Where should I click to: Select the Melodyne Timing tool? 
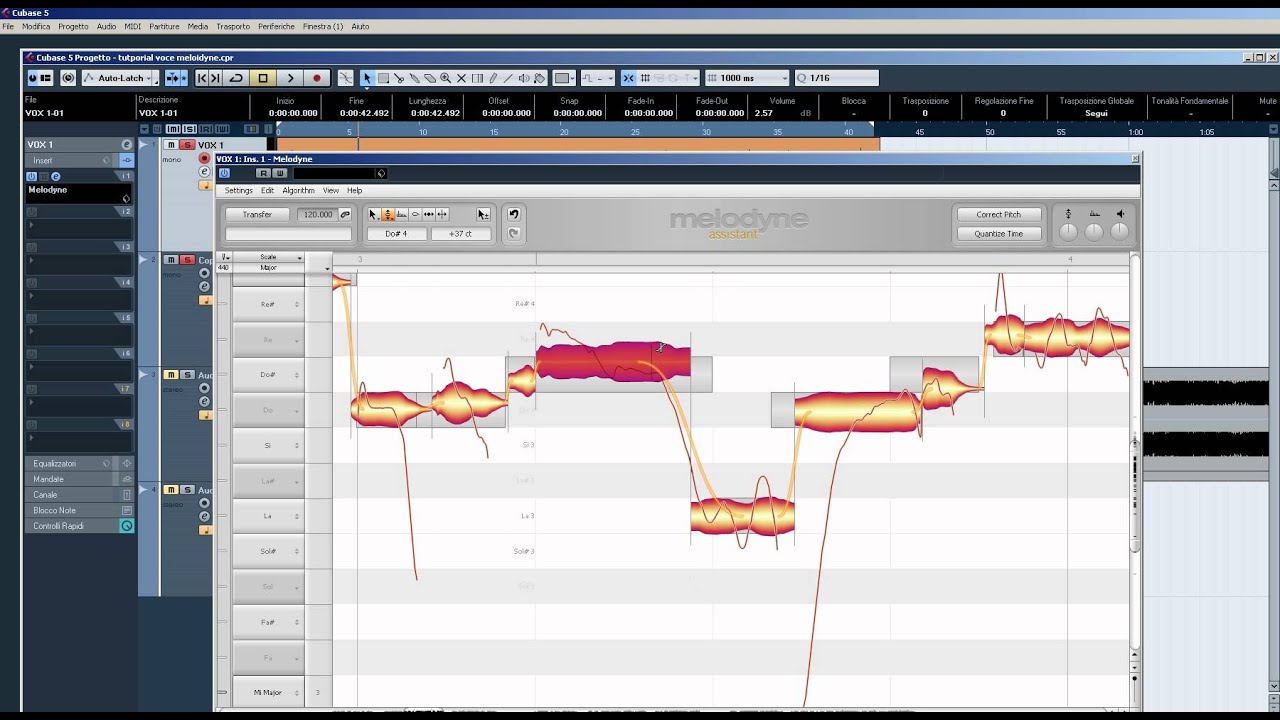[x=428, y=214]
